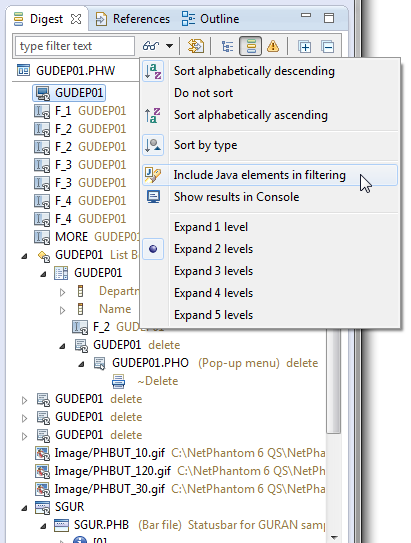Click the GUDEP01.PHO menu file icon
The image size is (411, 543).
click(x=100, y=363)
